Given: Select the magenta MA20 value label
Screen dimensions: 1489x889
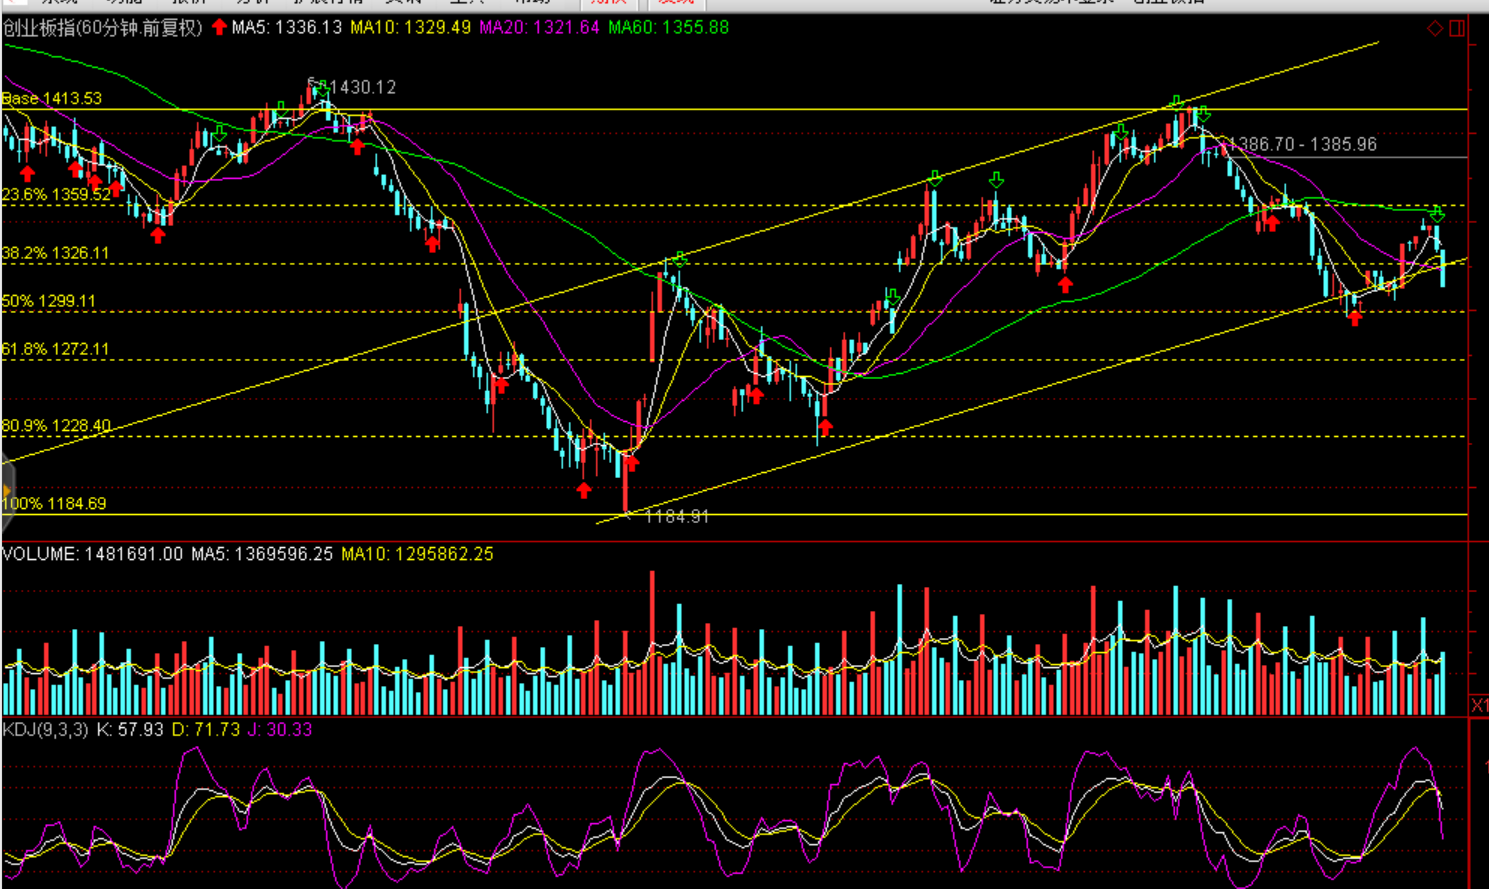Looking at the screenshot, I should click(x=539, y=28).
